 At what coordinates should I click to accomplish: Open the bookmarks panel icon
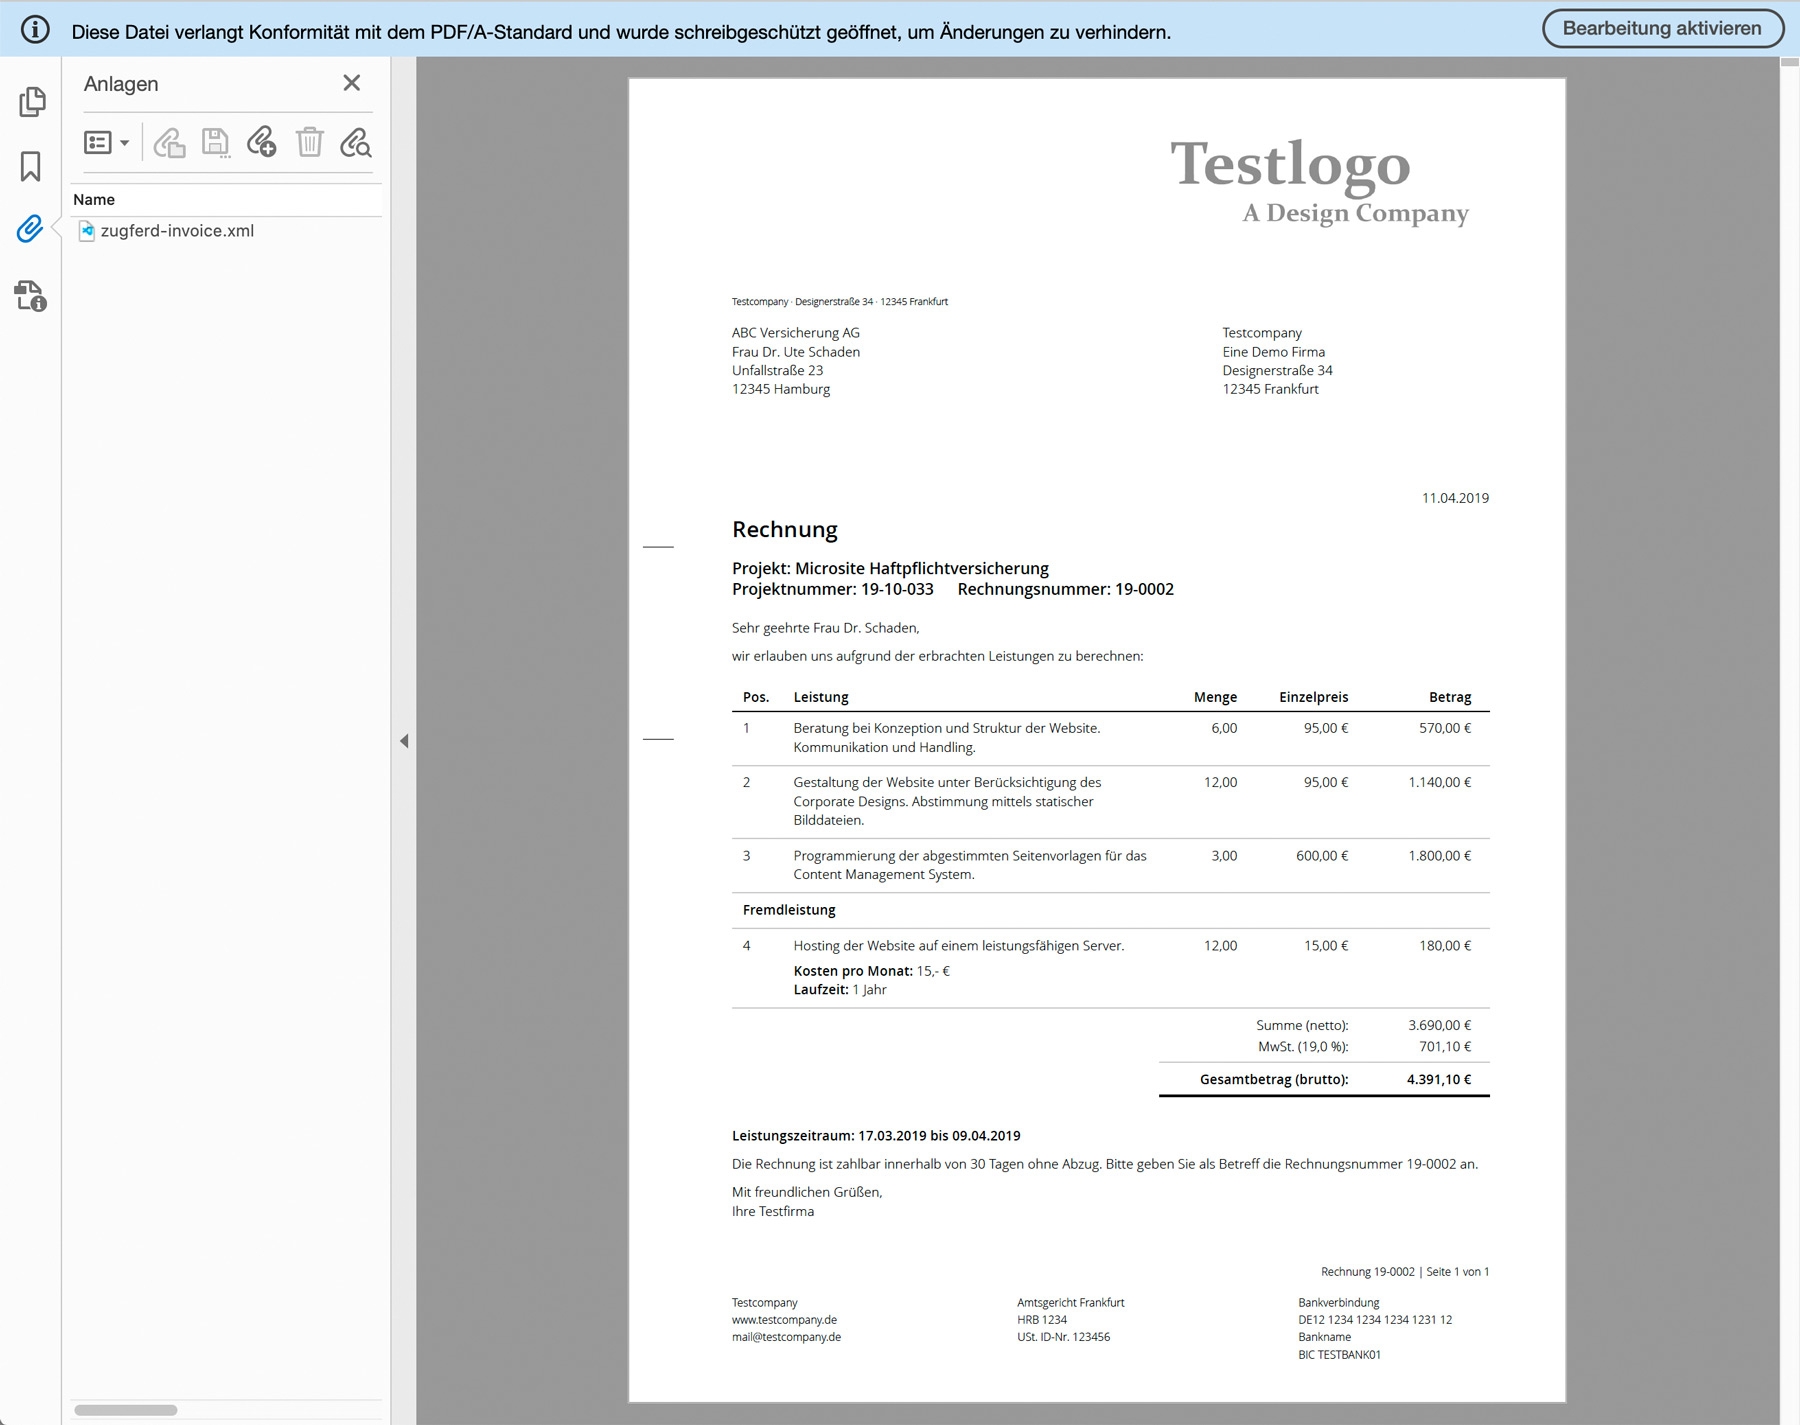pyautogui.click(x=31, y=166)
